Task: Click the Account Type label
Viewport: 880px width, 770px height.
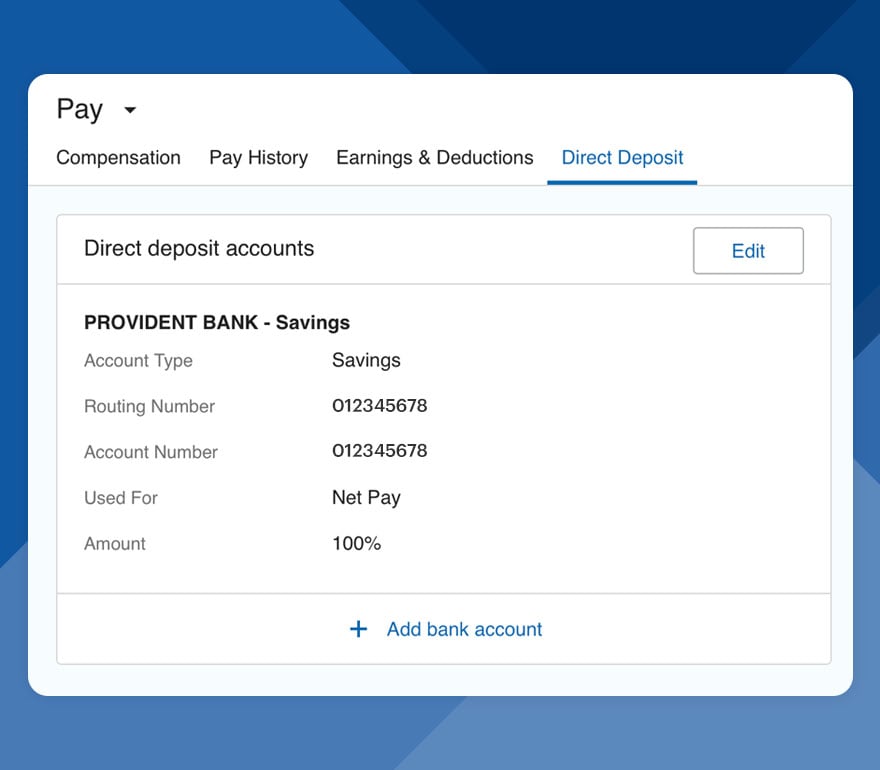Action: (138, 361)
